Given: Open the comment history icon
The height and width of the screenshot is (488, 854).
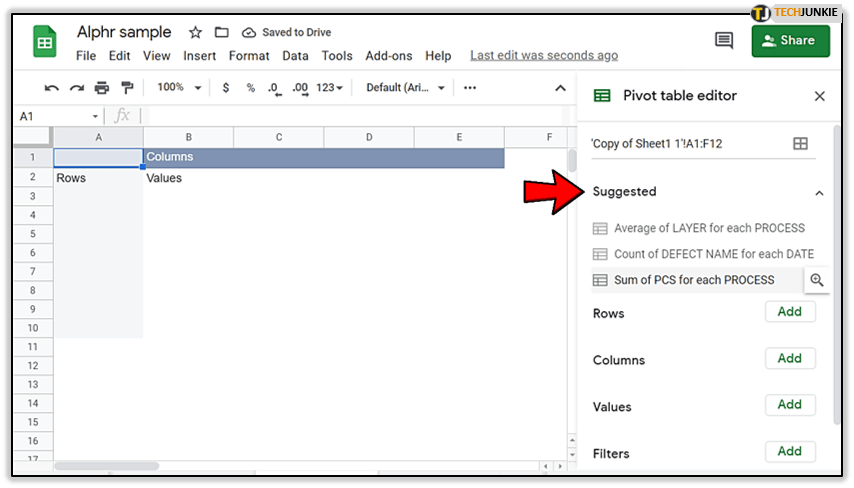Looking at the screenshot, I should click(724, 40).
